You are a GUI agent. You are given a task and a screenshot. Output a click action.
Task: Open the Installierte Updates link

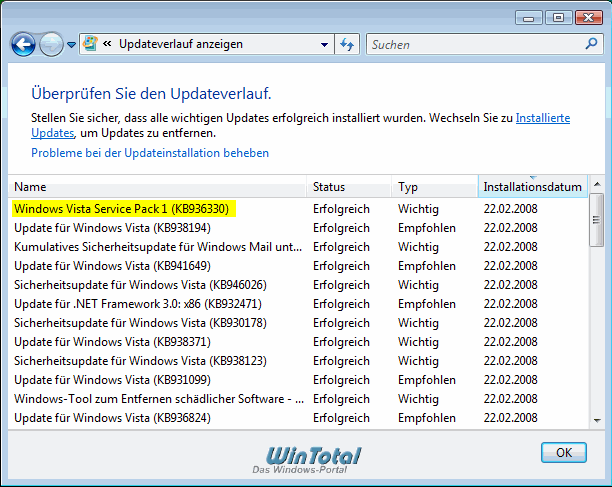coord(543,118)
